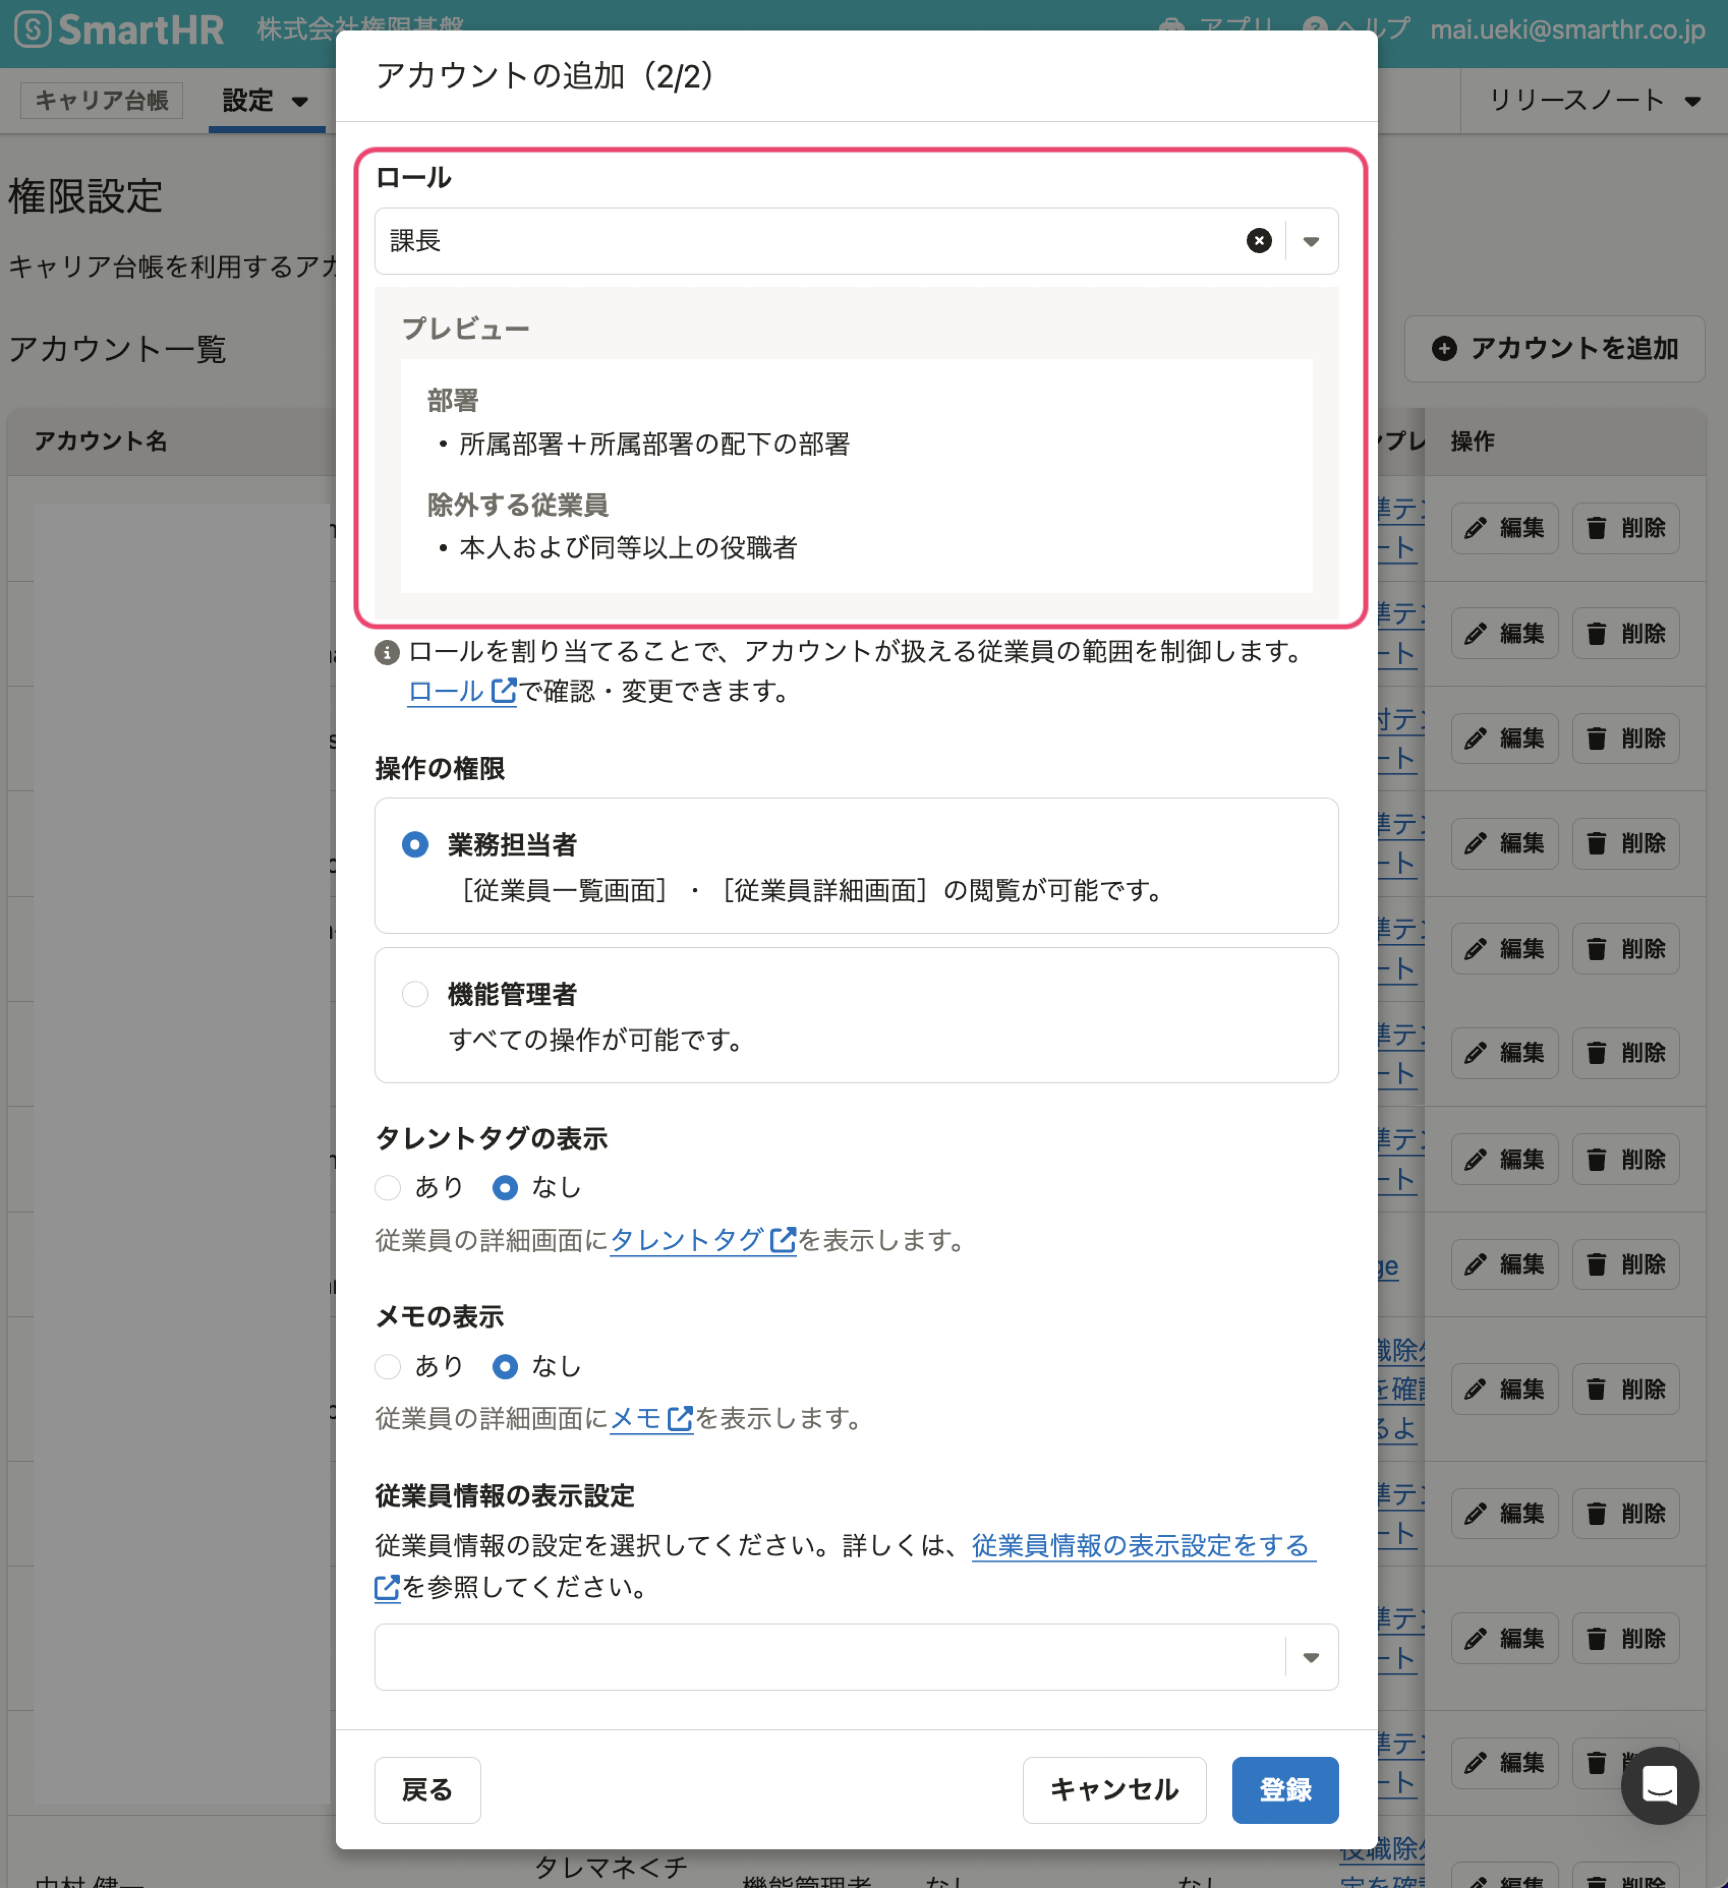Enable あり for メモの表示
1728x1888 pixels.
point(388,1366)
